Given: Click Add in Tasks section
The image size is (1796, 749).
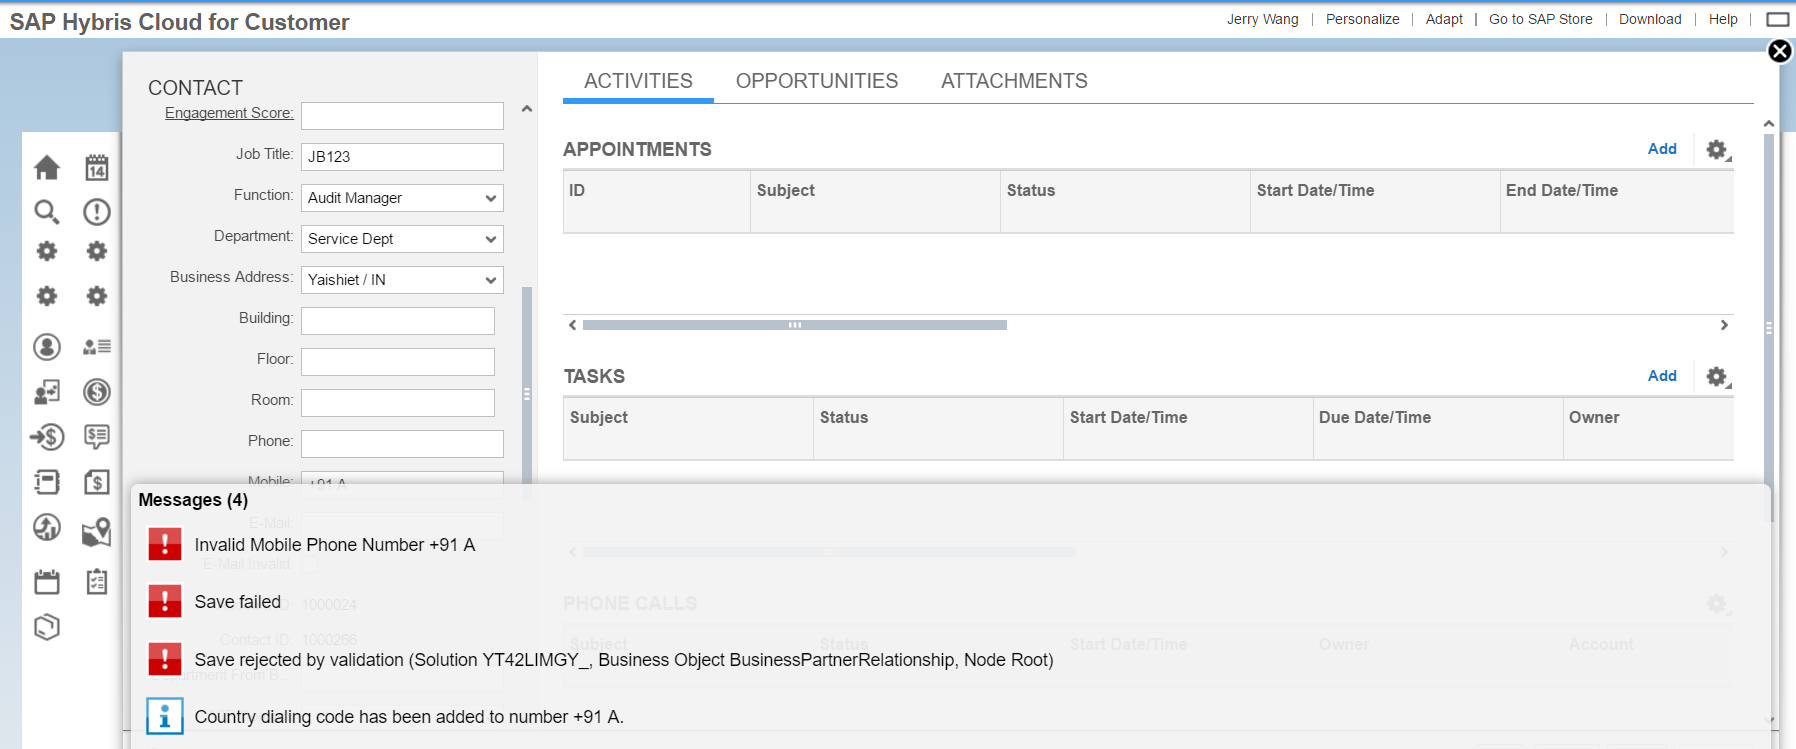Looking at the screenshot, I should [1662, 376].
